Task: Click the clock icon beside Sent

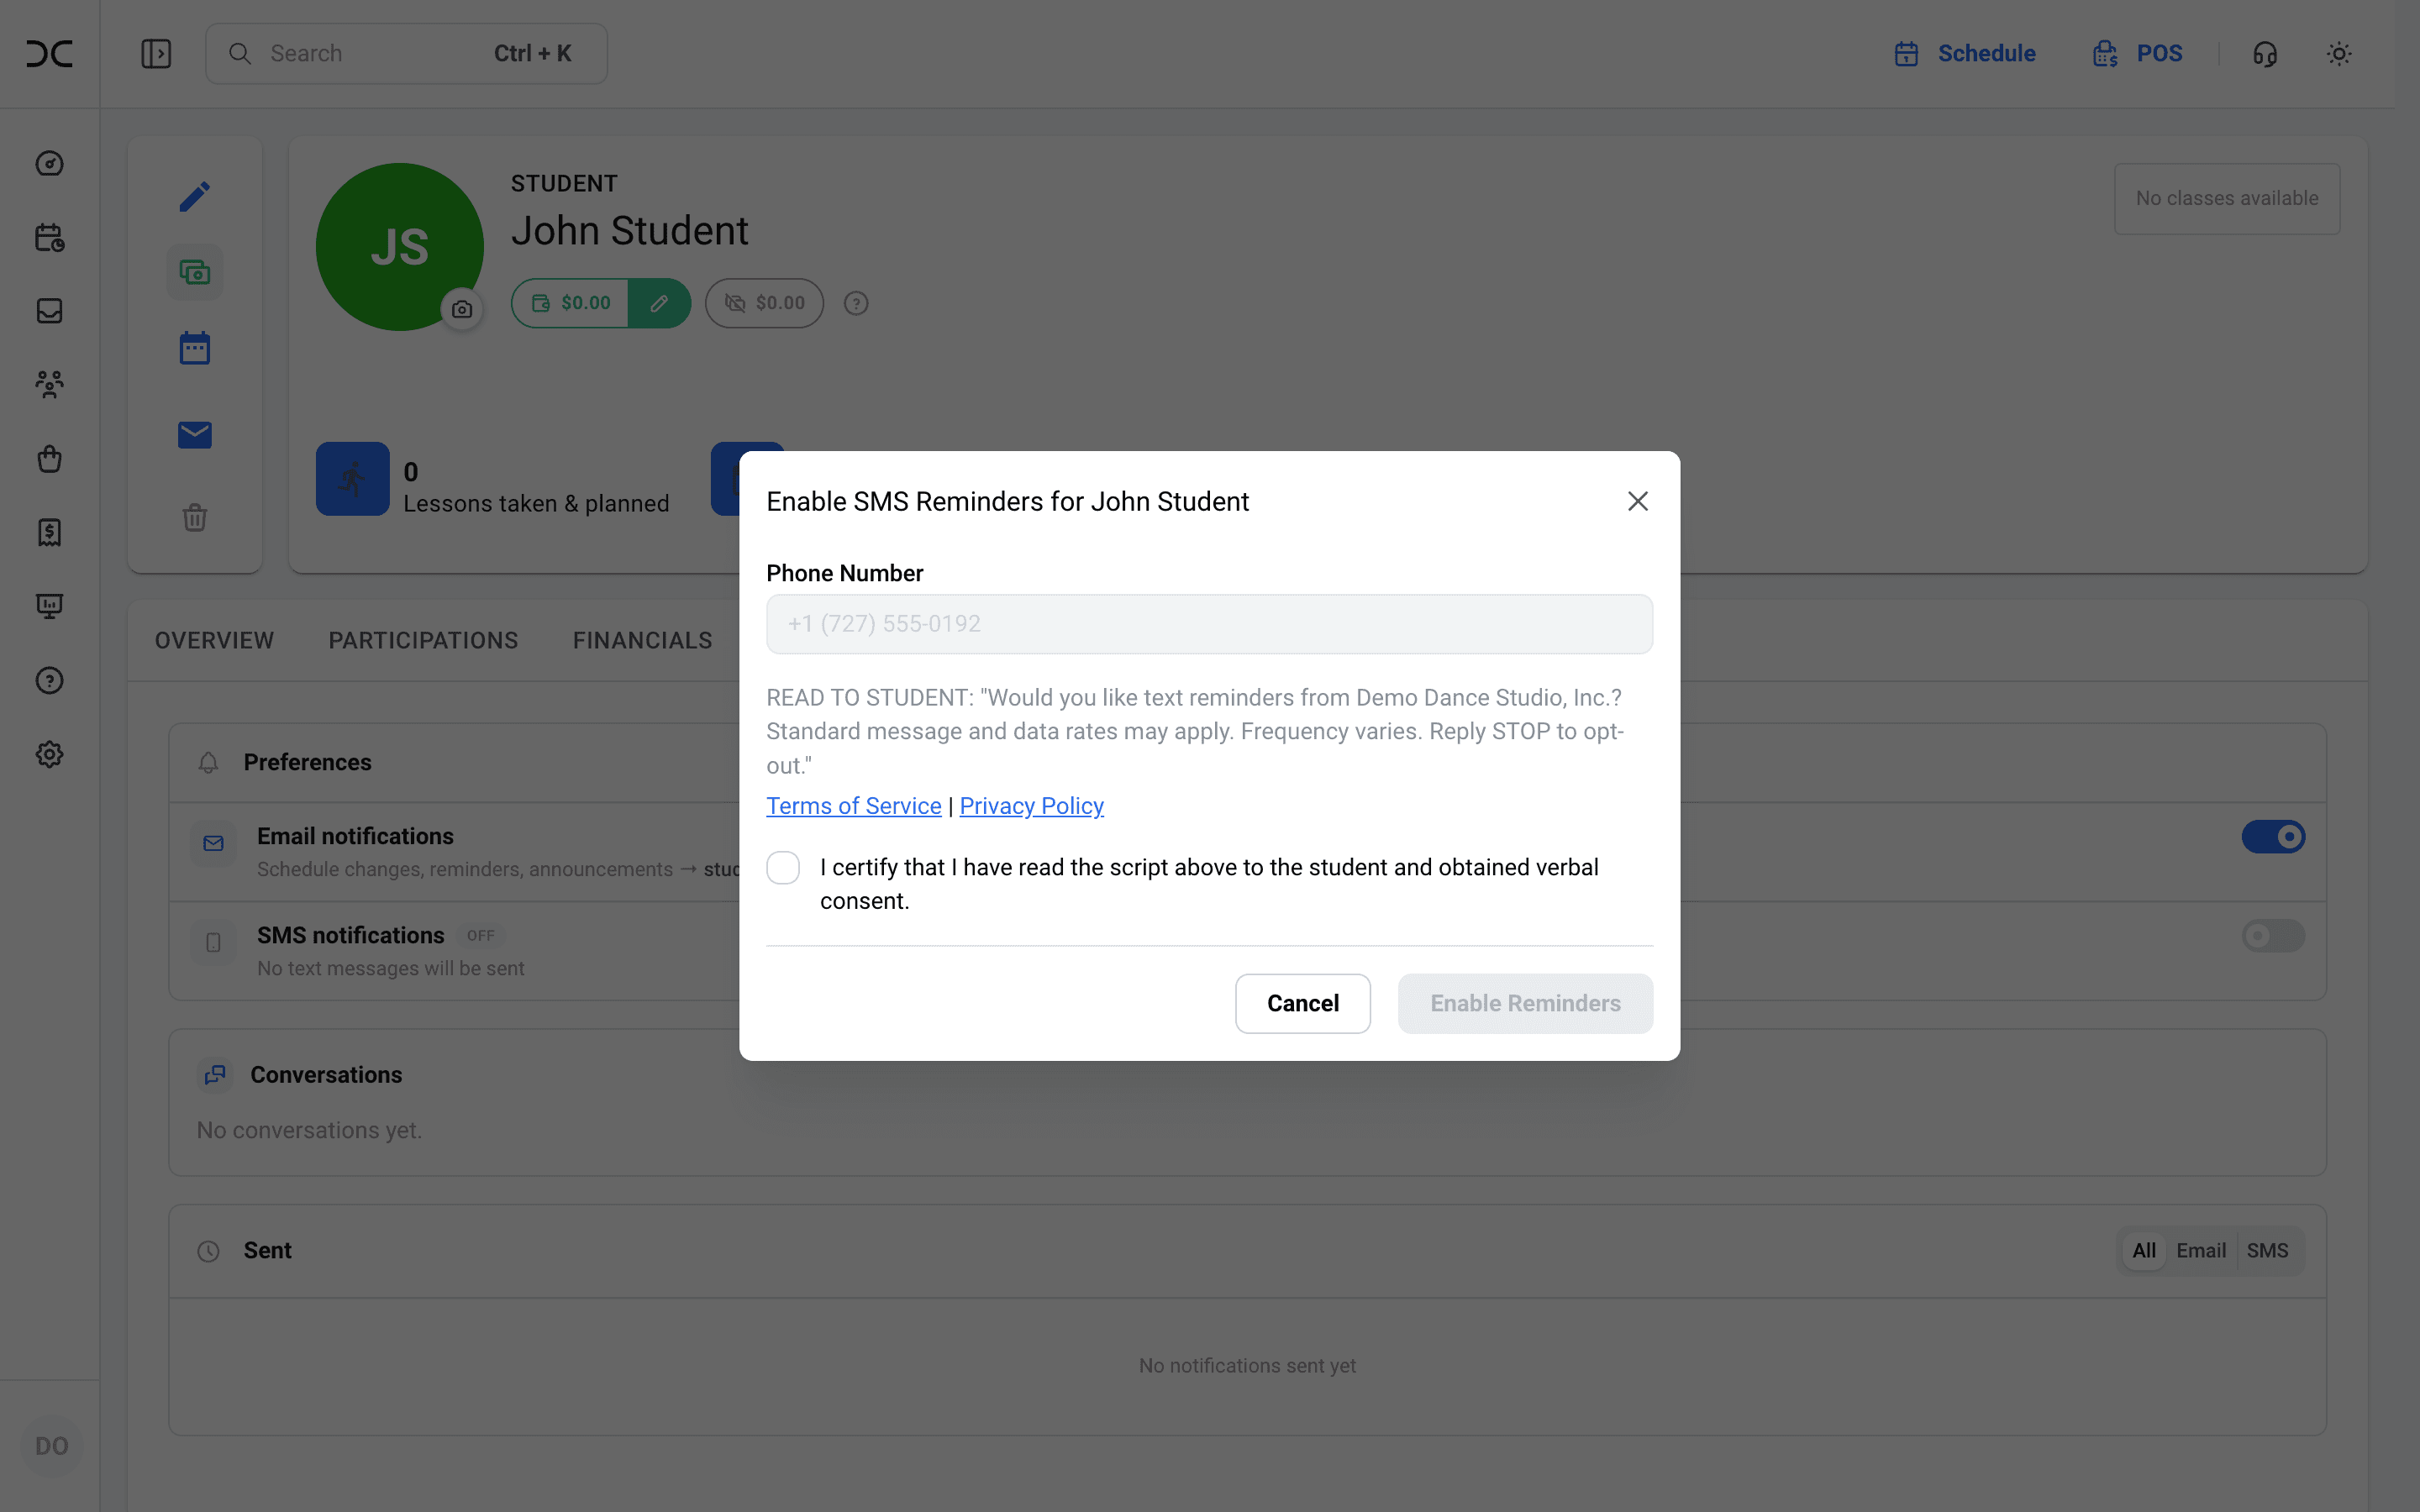Action: tap(208, 1251)
